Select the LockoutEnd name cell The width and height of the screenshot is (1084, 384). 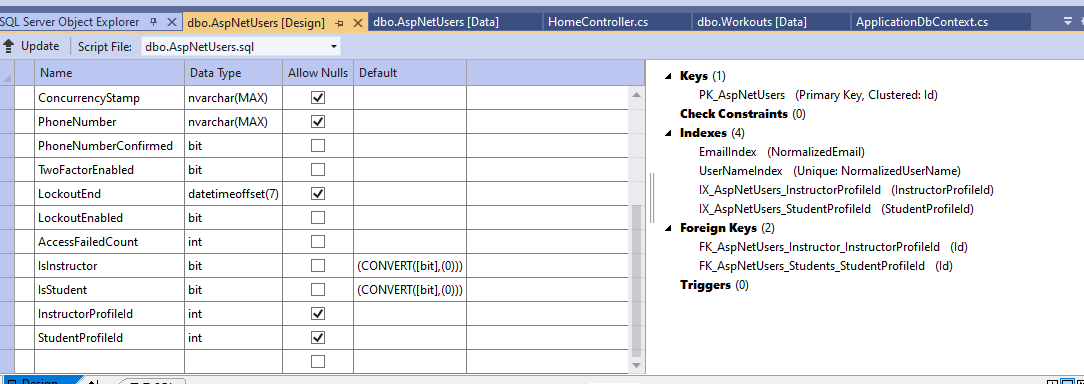pyautogui.click(x=109, y=194)
